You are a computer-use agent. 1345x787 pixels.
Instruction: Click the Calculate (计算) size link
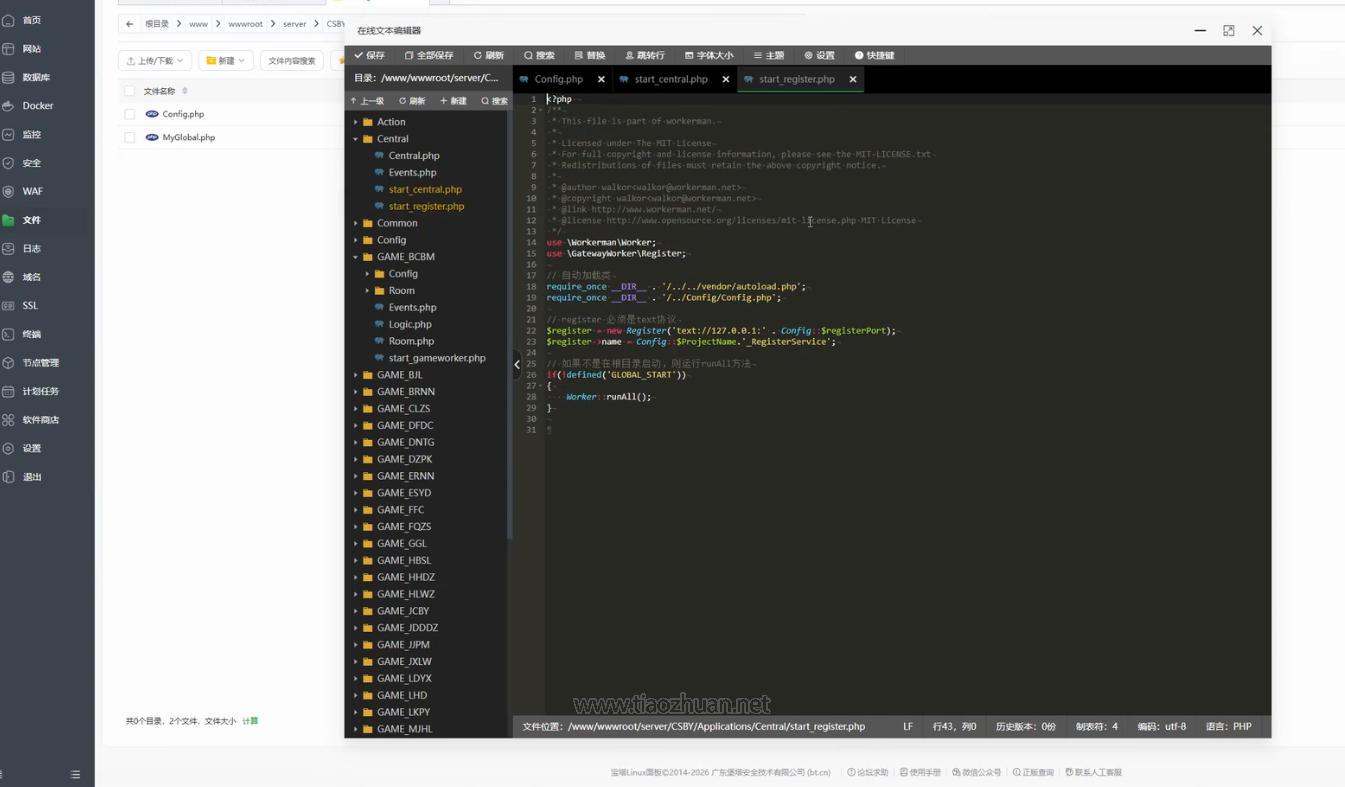pyautogui.click(x=250, y=721)
